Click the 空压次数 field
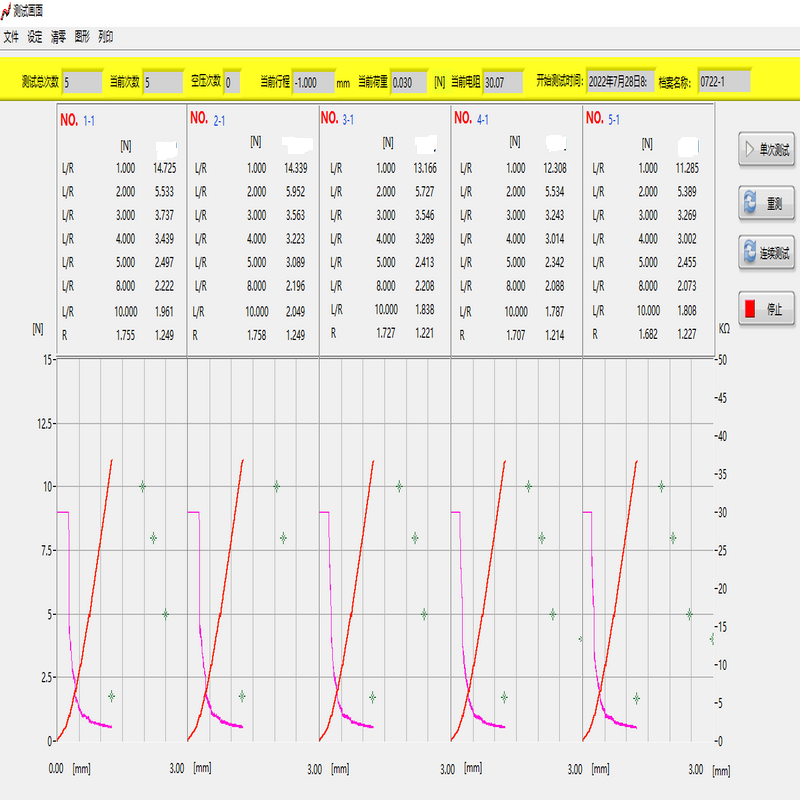The height and width of the screenshot is (800, 800). pyautogui.click(x=232, y=82)
